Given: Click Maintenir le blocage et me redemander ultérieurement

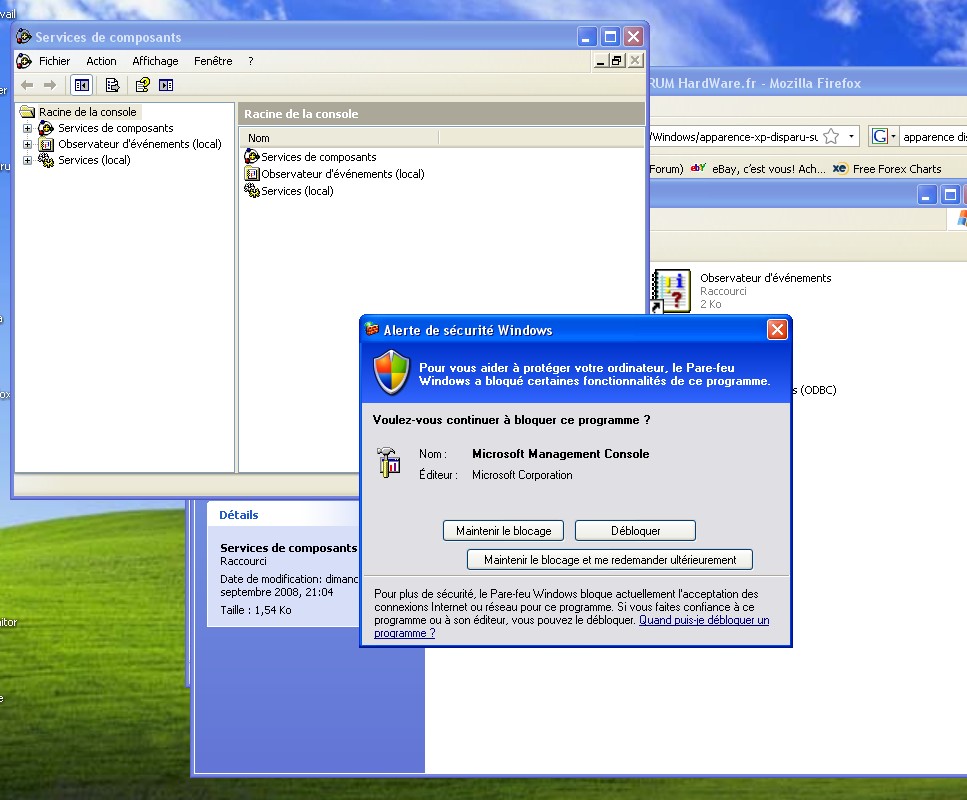Looking at the screenshot, I should 610,559.
